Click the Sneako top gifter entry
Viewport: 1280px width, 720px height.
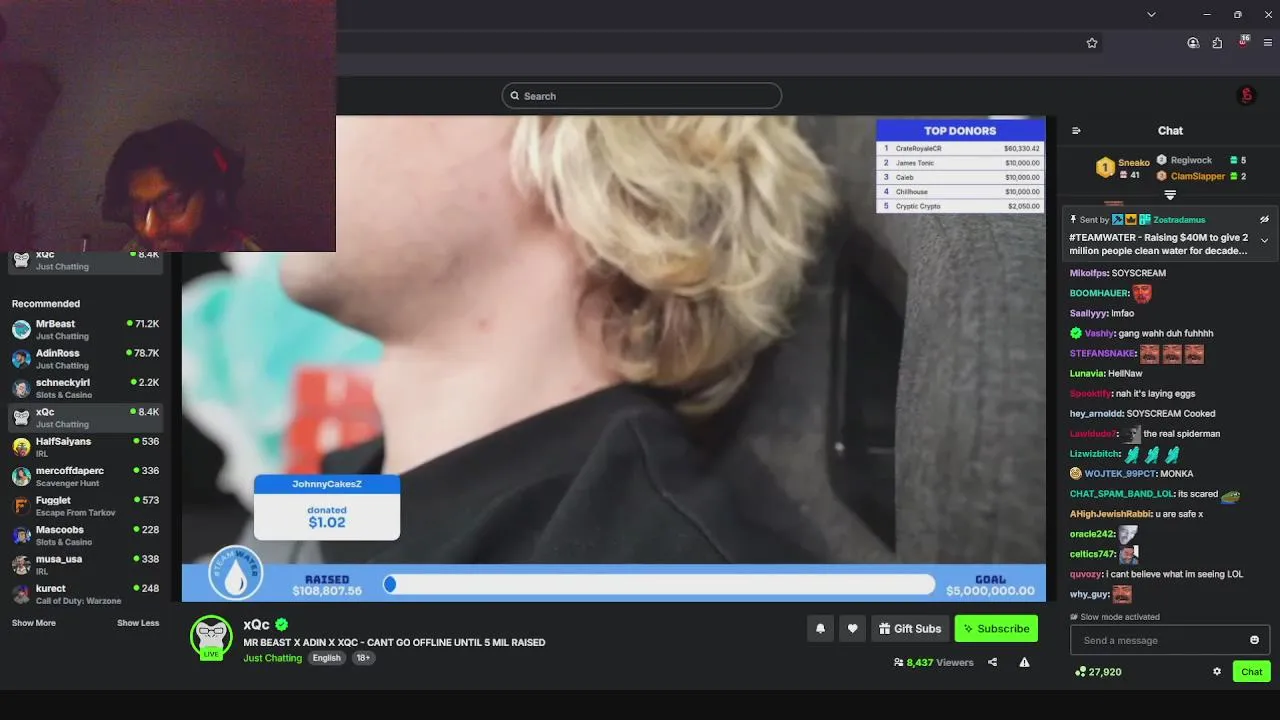tap(1123, 167)
